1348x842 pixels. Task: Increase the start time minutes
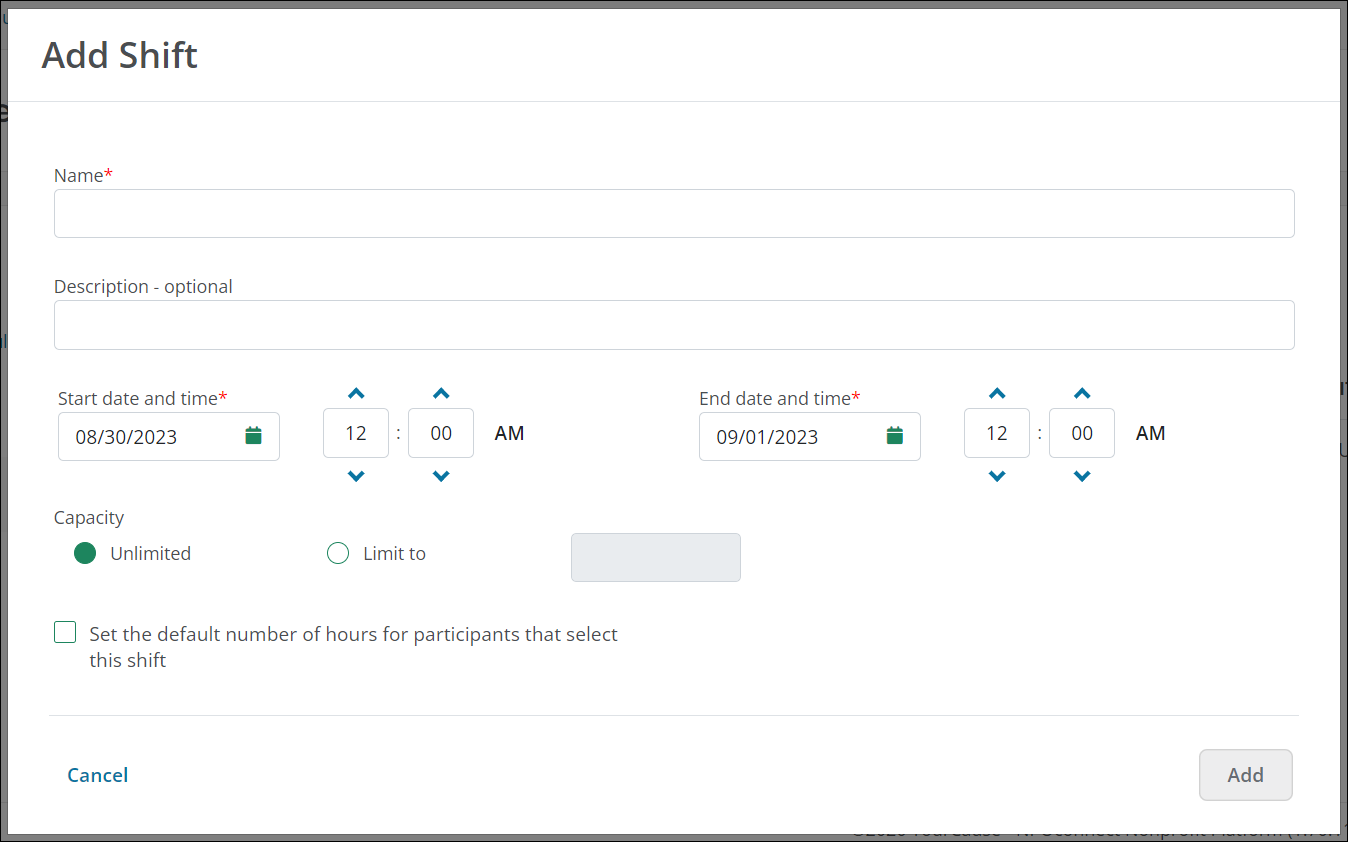[441, 394]
